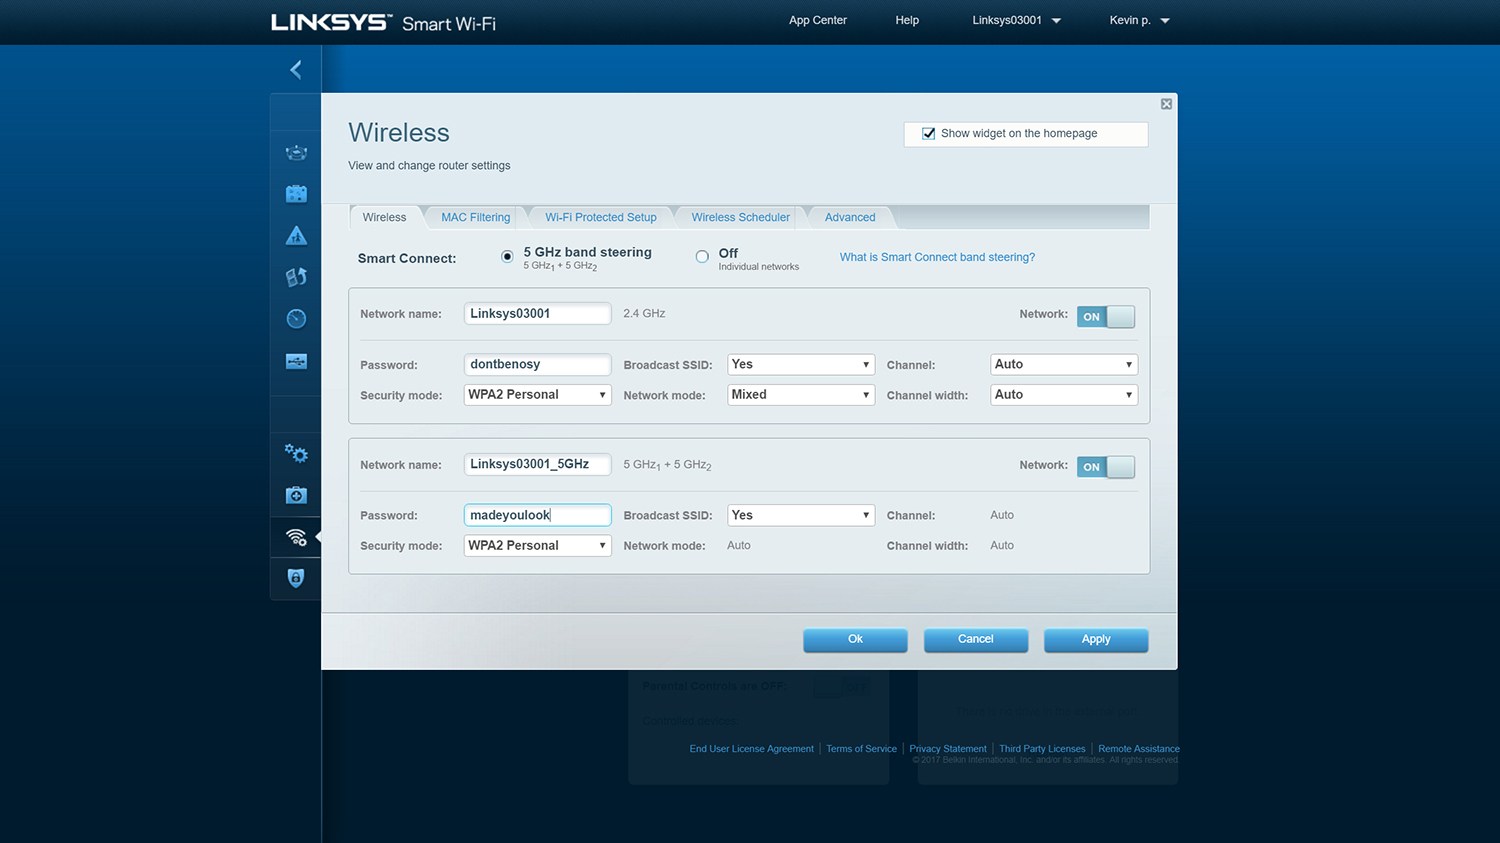This screenshot has width=1500, height=843.
Task: Select 5 GHz band steering radio button
Action: tap(507, 257)
